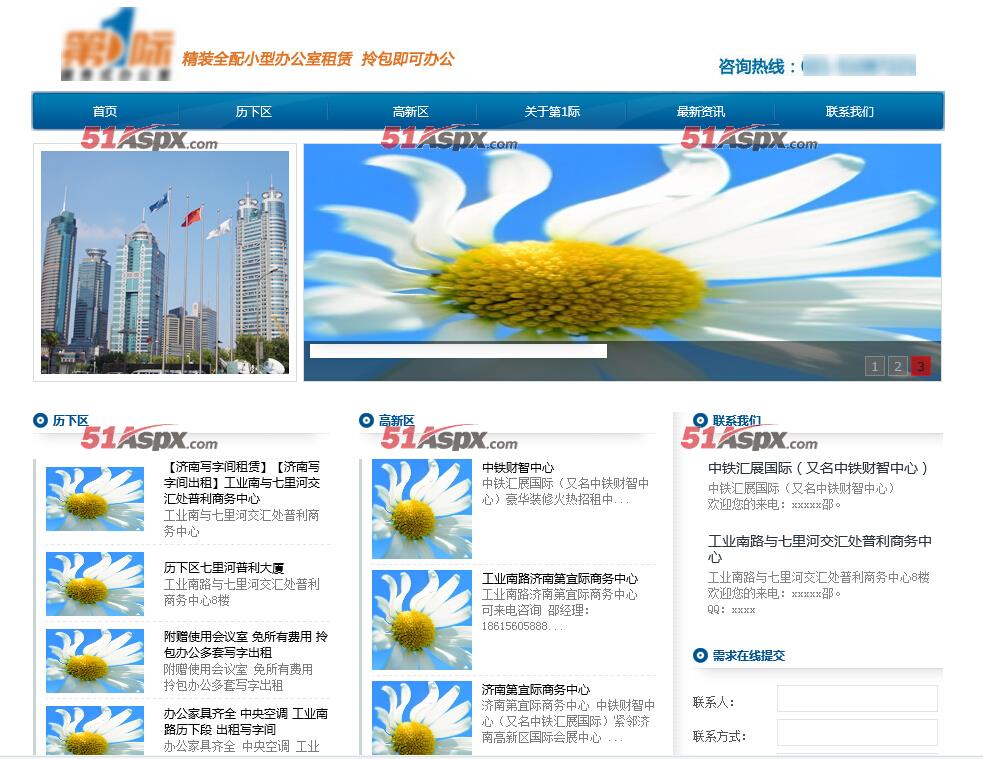Open listing 附赠使用会议室 免所有费用
Viewport: 983px width, 759px height.
click(x=246, y=644)
